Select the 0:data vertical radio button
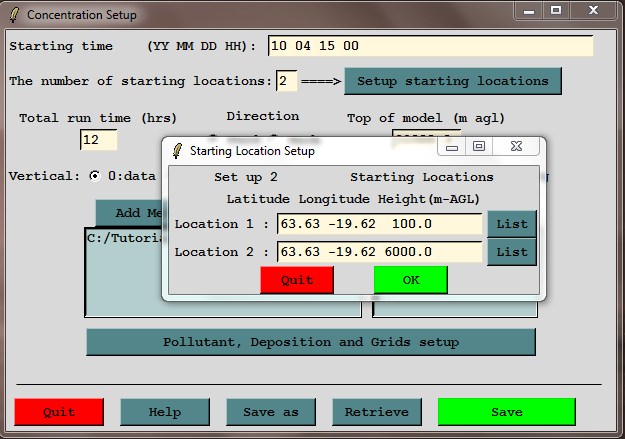The width and height of the screenshot is (625, 439). (95, 176)
